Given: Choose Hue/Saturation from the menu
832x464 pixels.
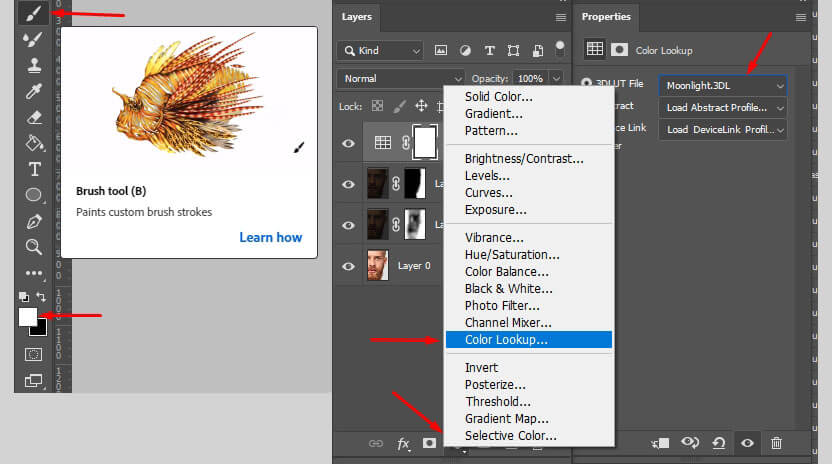Looking at the screenshot, I should click(x=528, y=255).
